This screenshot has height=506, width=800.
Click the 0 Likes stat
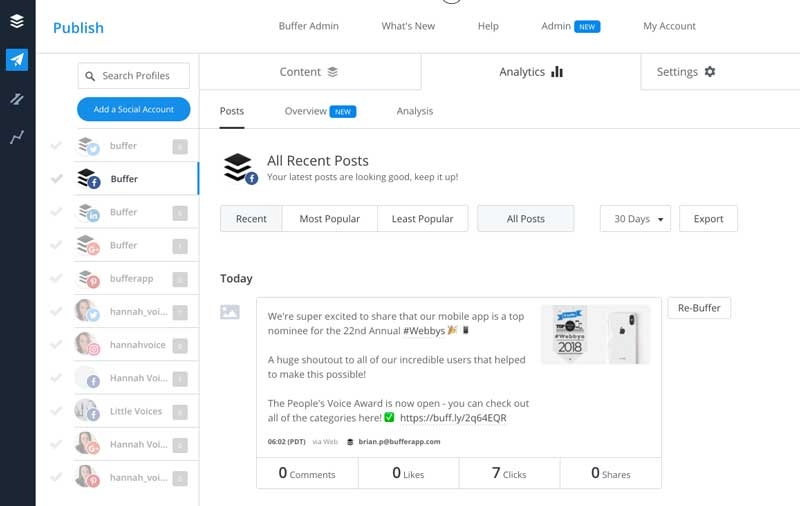408,473
